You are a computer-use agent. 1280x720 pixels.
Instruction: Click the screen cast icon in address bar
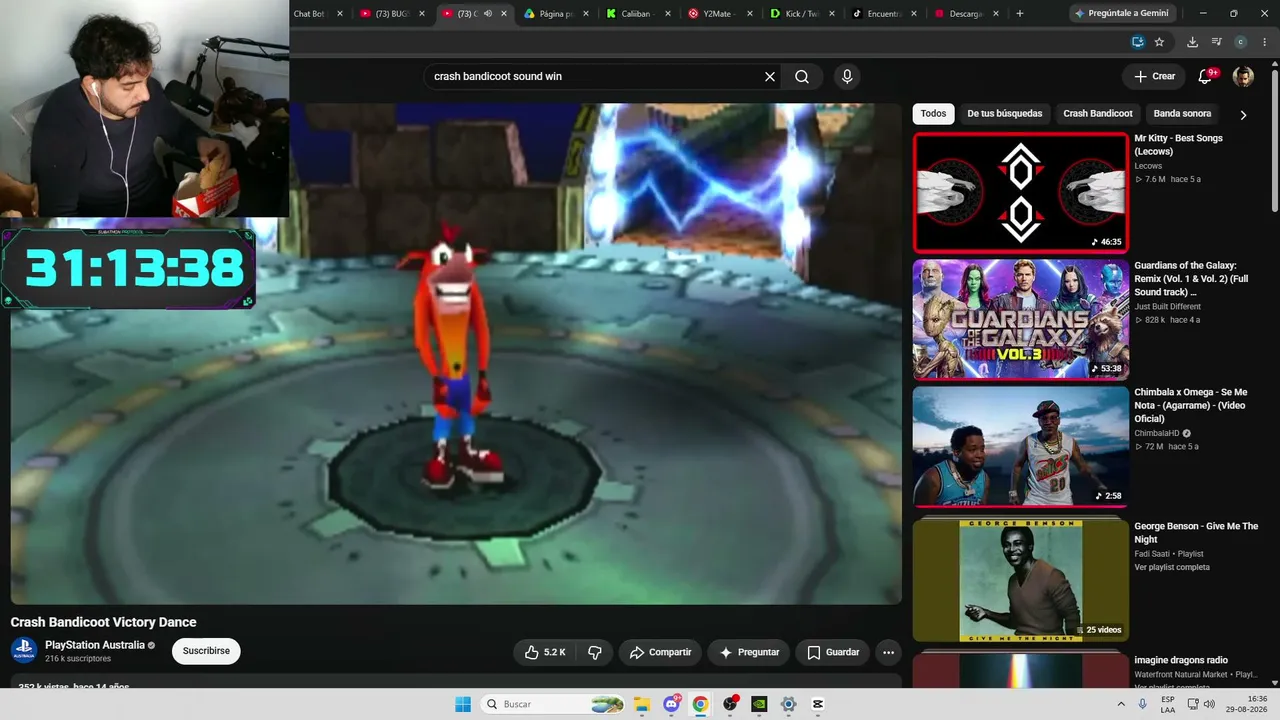(x=1138, y=42)
